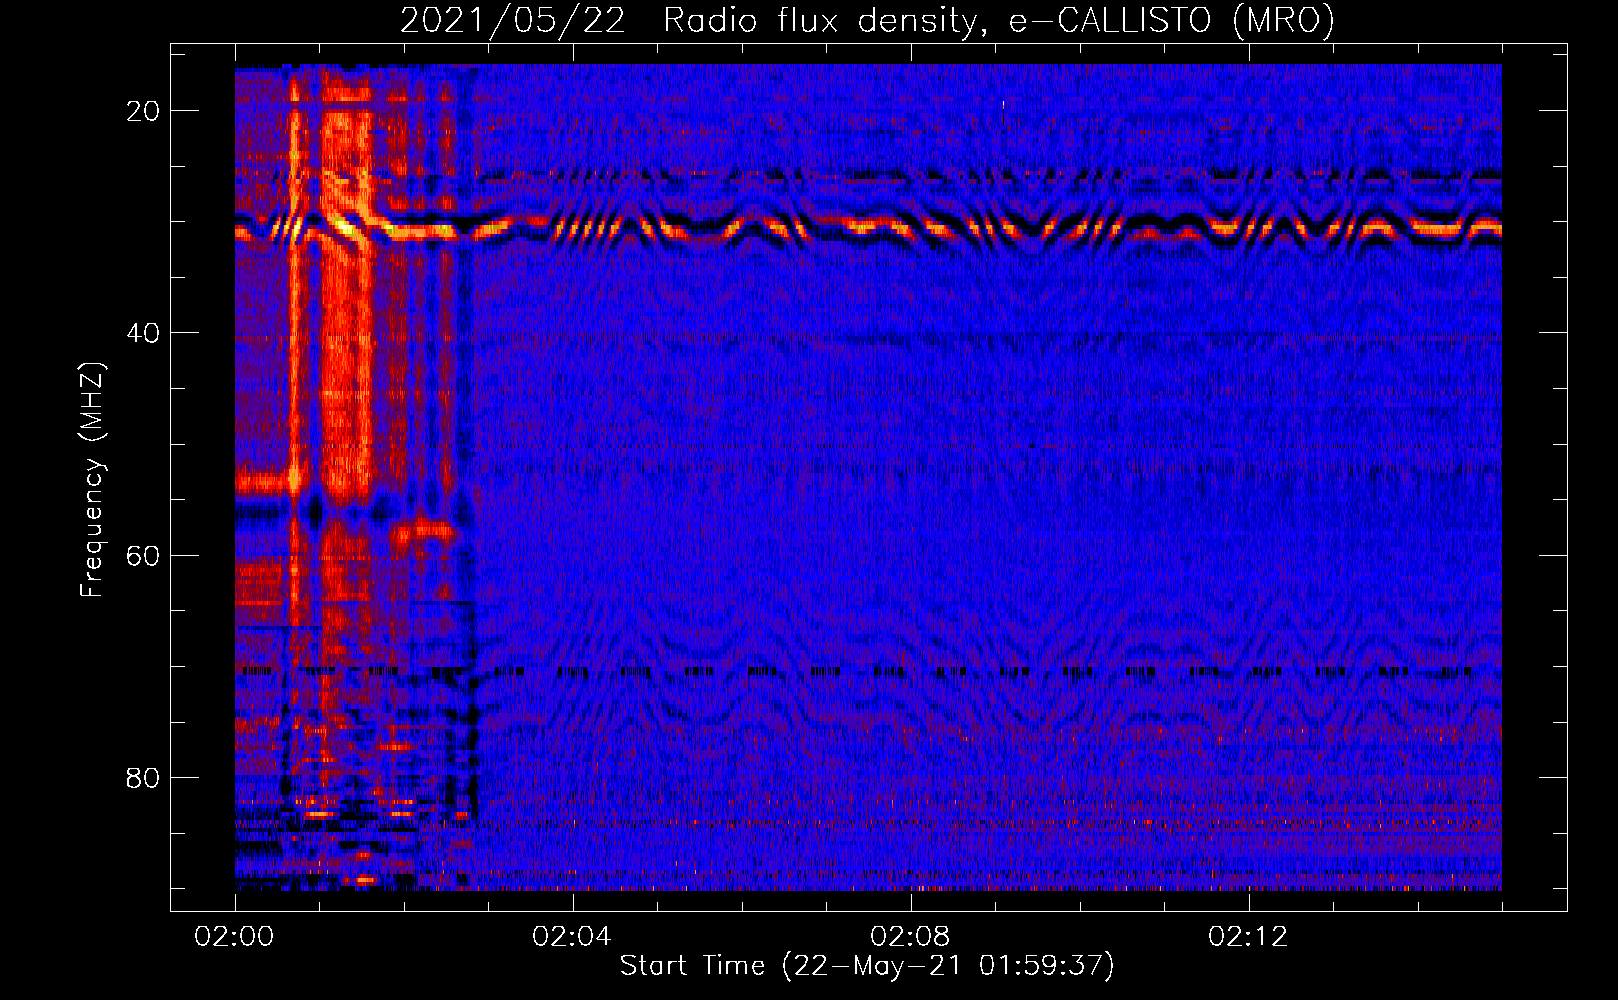Click the time tick label '02:00'

234,937
